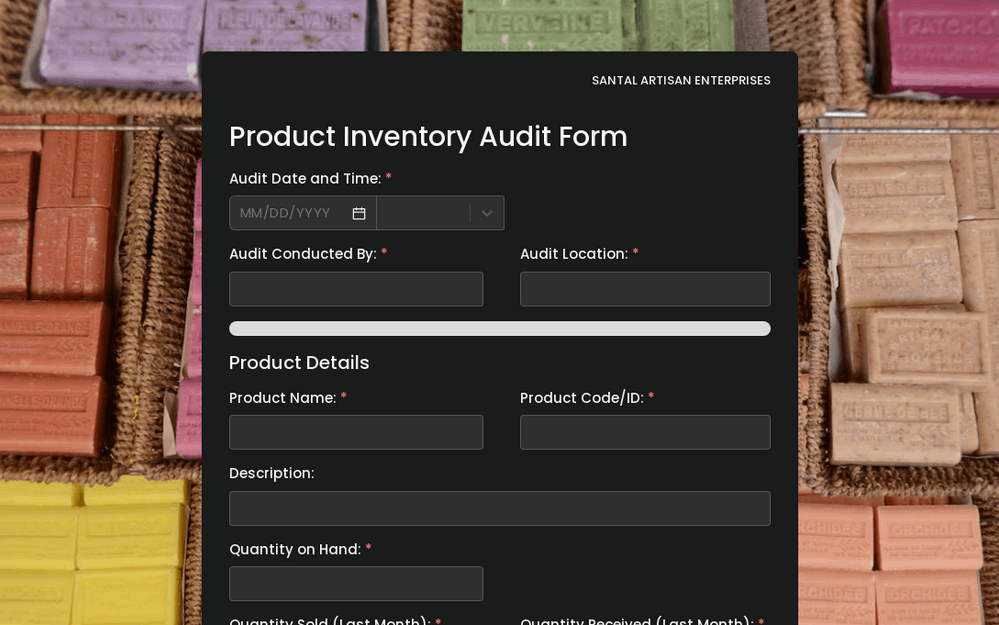The width and height of the screenshot is (999, 625).
Task: Click the Product Inventory Audit Form title
Action: [x=428, y=136]
